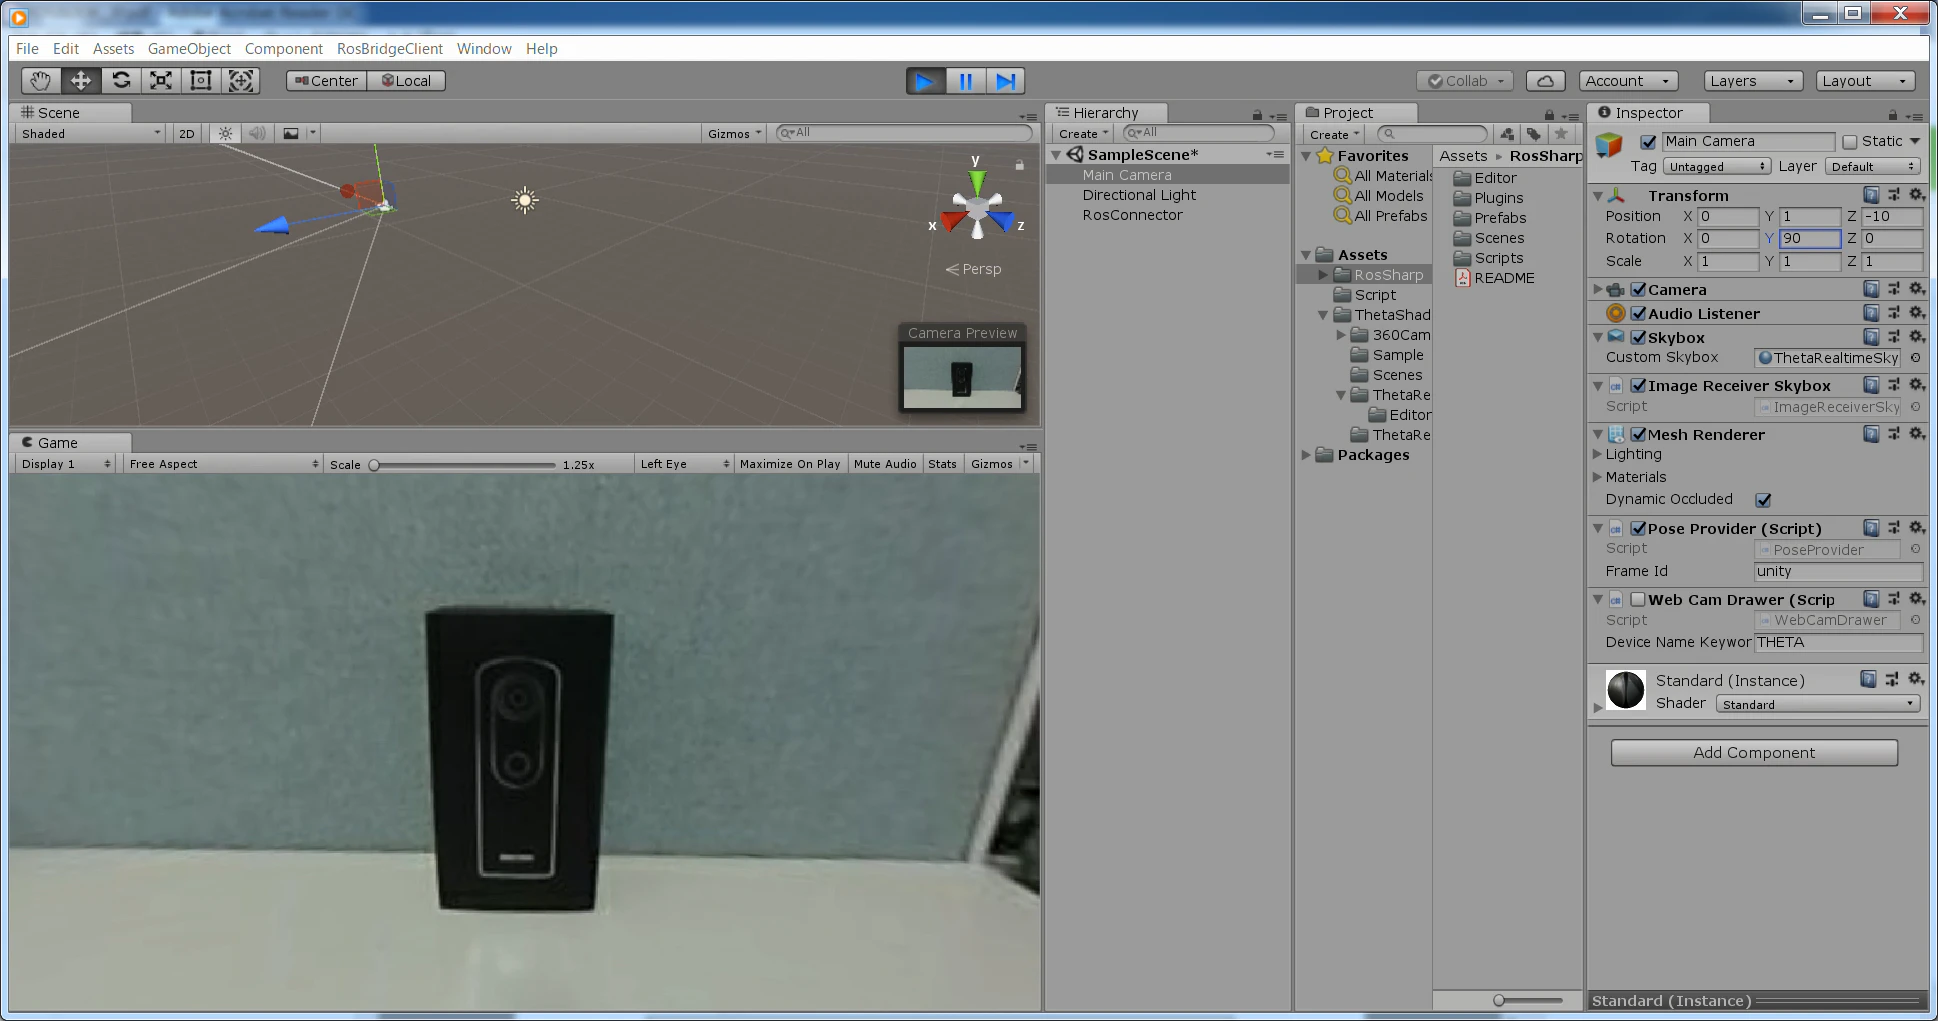The image size is (1938, 1021).
Task: Click the Add Component button
Action: pyautogui.click(x=1754, y=753)
